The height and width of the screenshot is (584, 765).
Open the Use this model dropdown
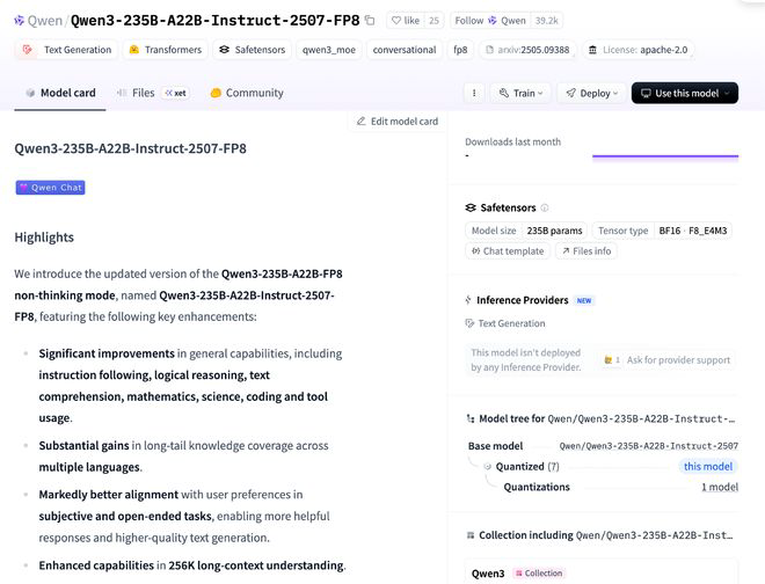[x=684, y=93]
